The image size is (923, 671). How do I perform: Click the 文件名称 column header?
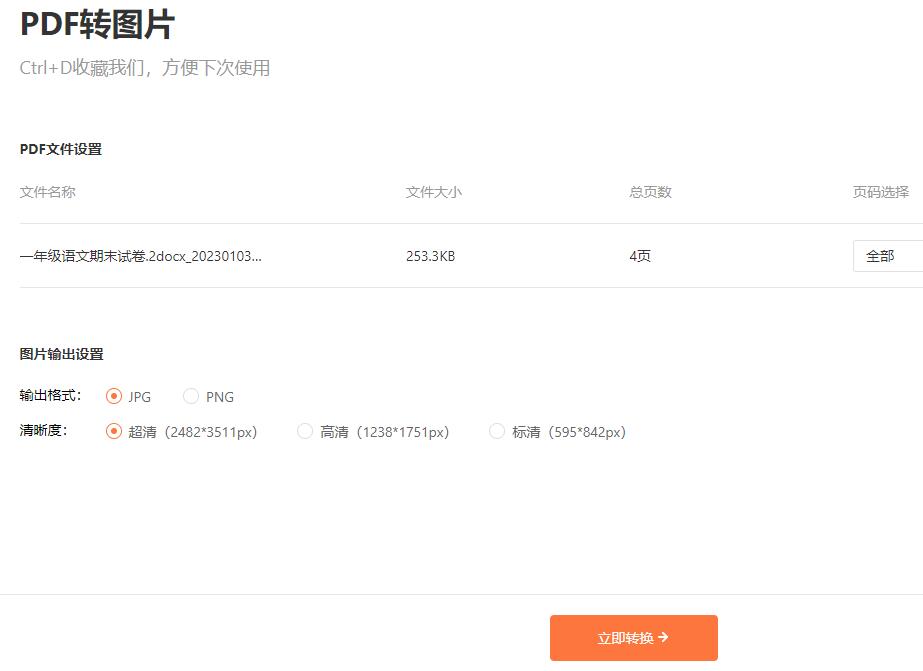[48, 192]
